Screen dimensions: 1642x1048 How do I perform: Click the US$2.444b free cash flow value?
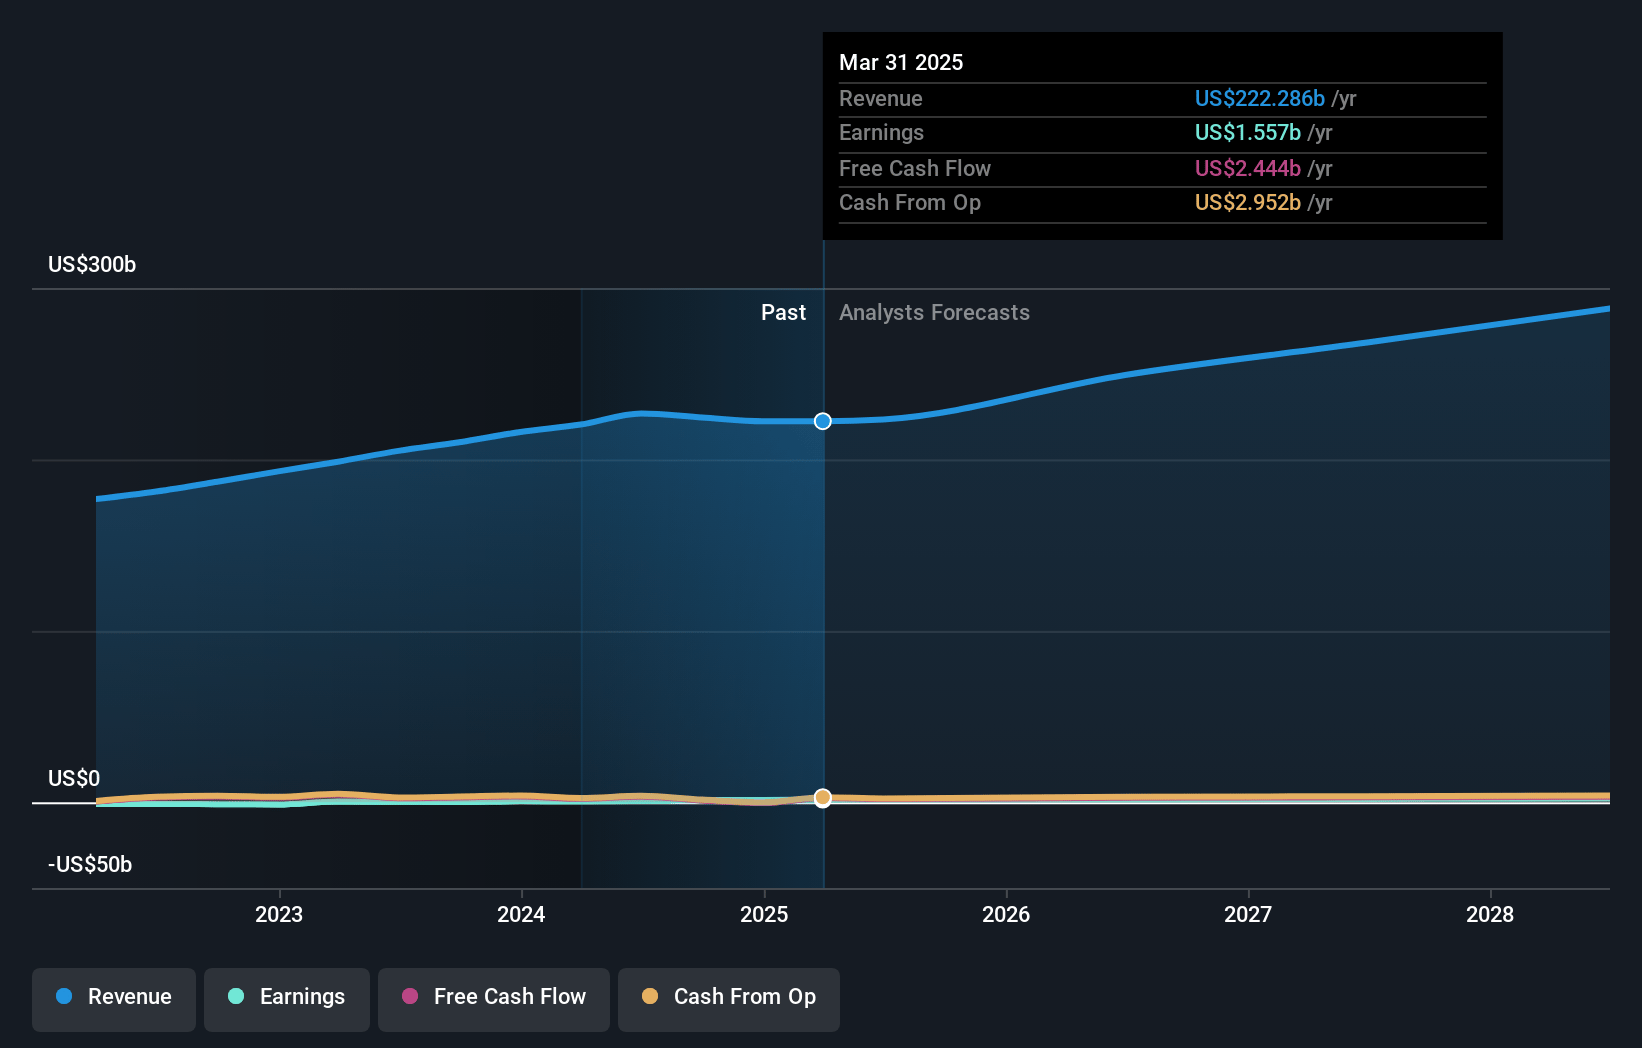(1248, 168)
